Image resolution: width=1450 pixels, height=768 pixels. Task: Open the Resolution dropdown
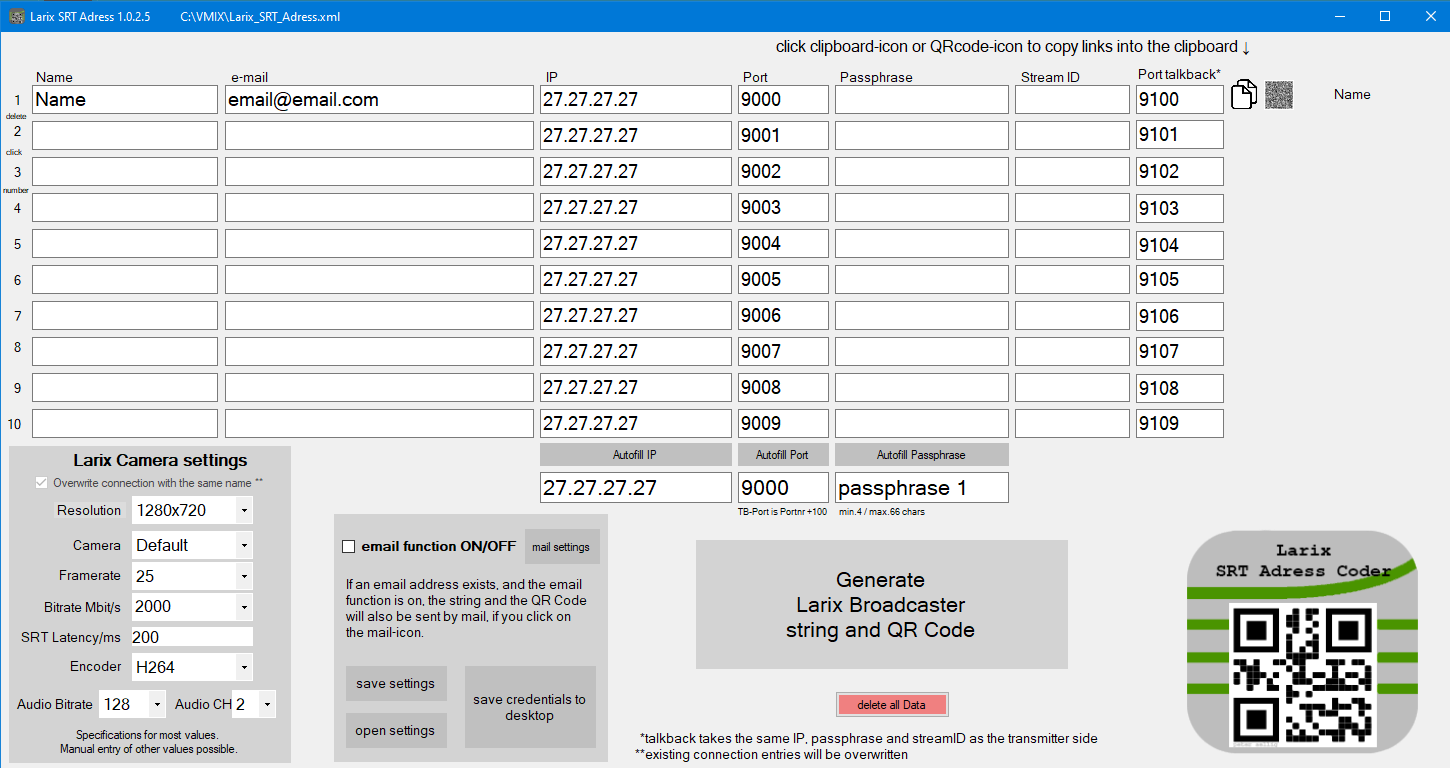tap(244, 510)
